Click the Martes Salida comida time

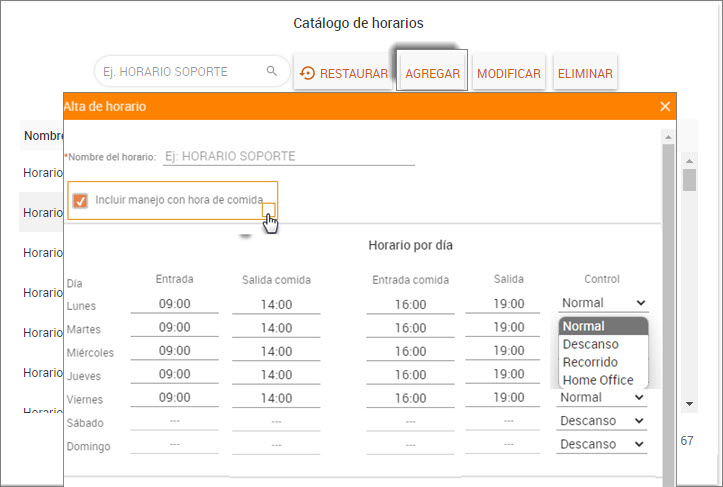pyautogui.click(x=276, y=328)
